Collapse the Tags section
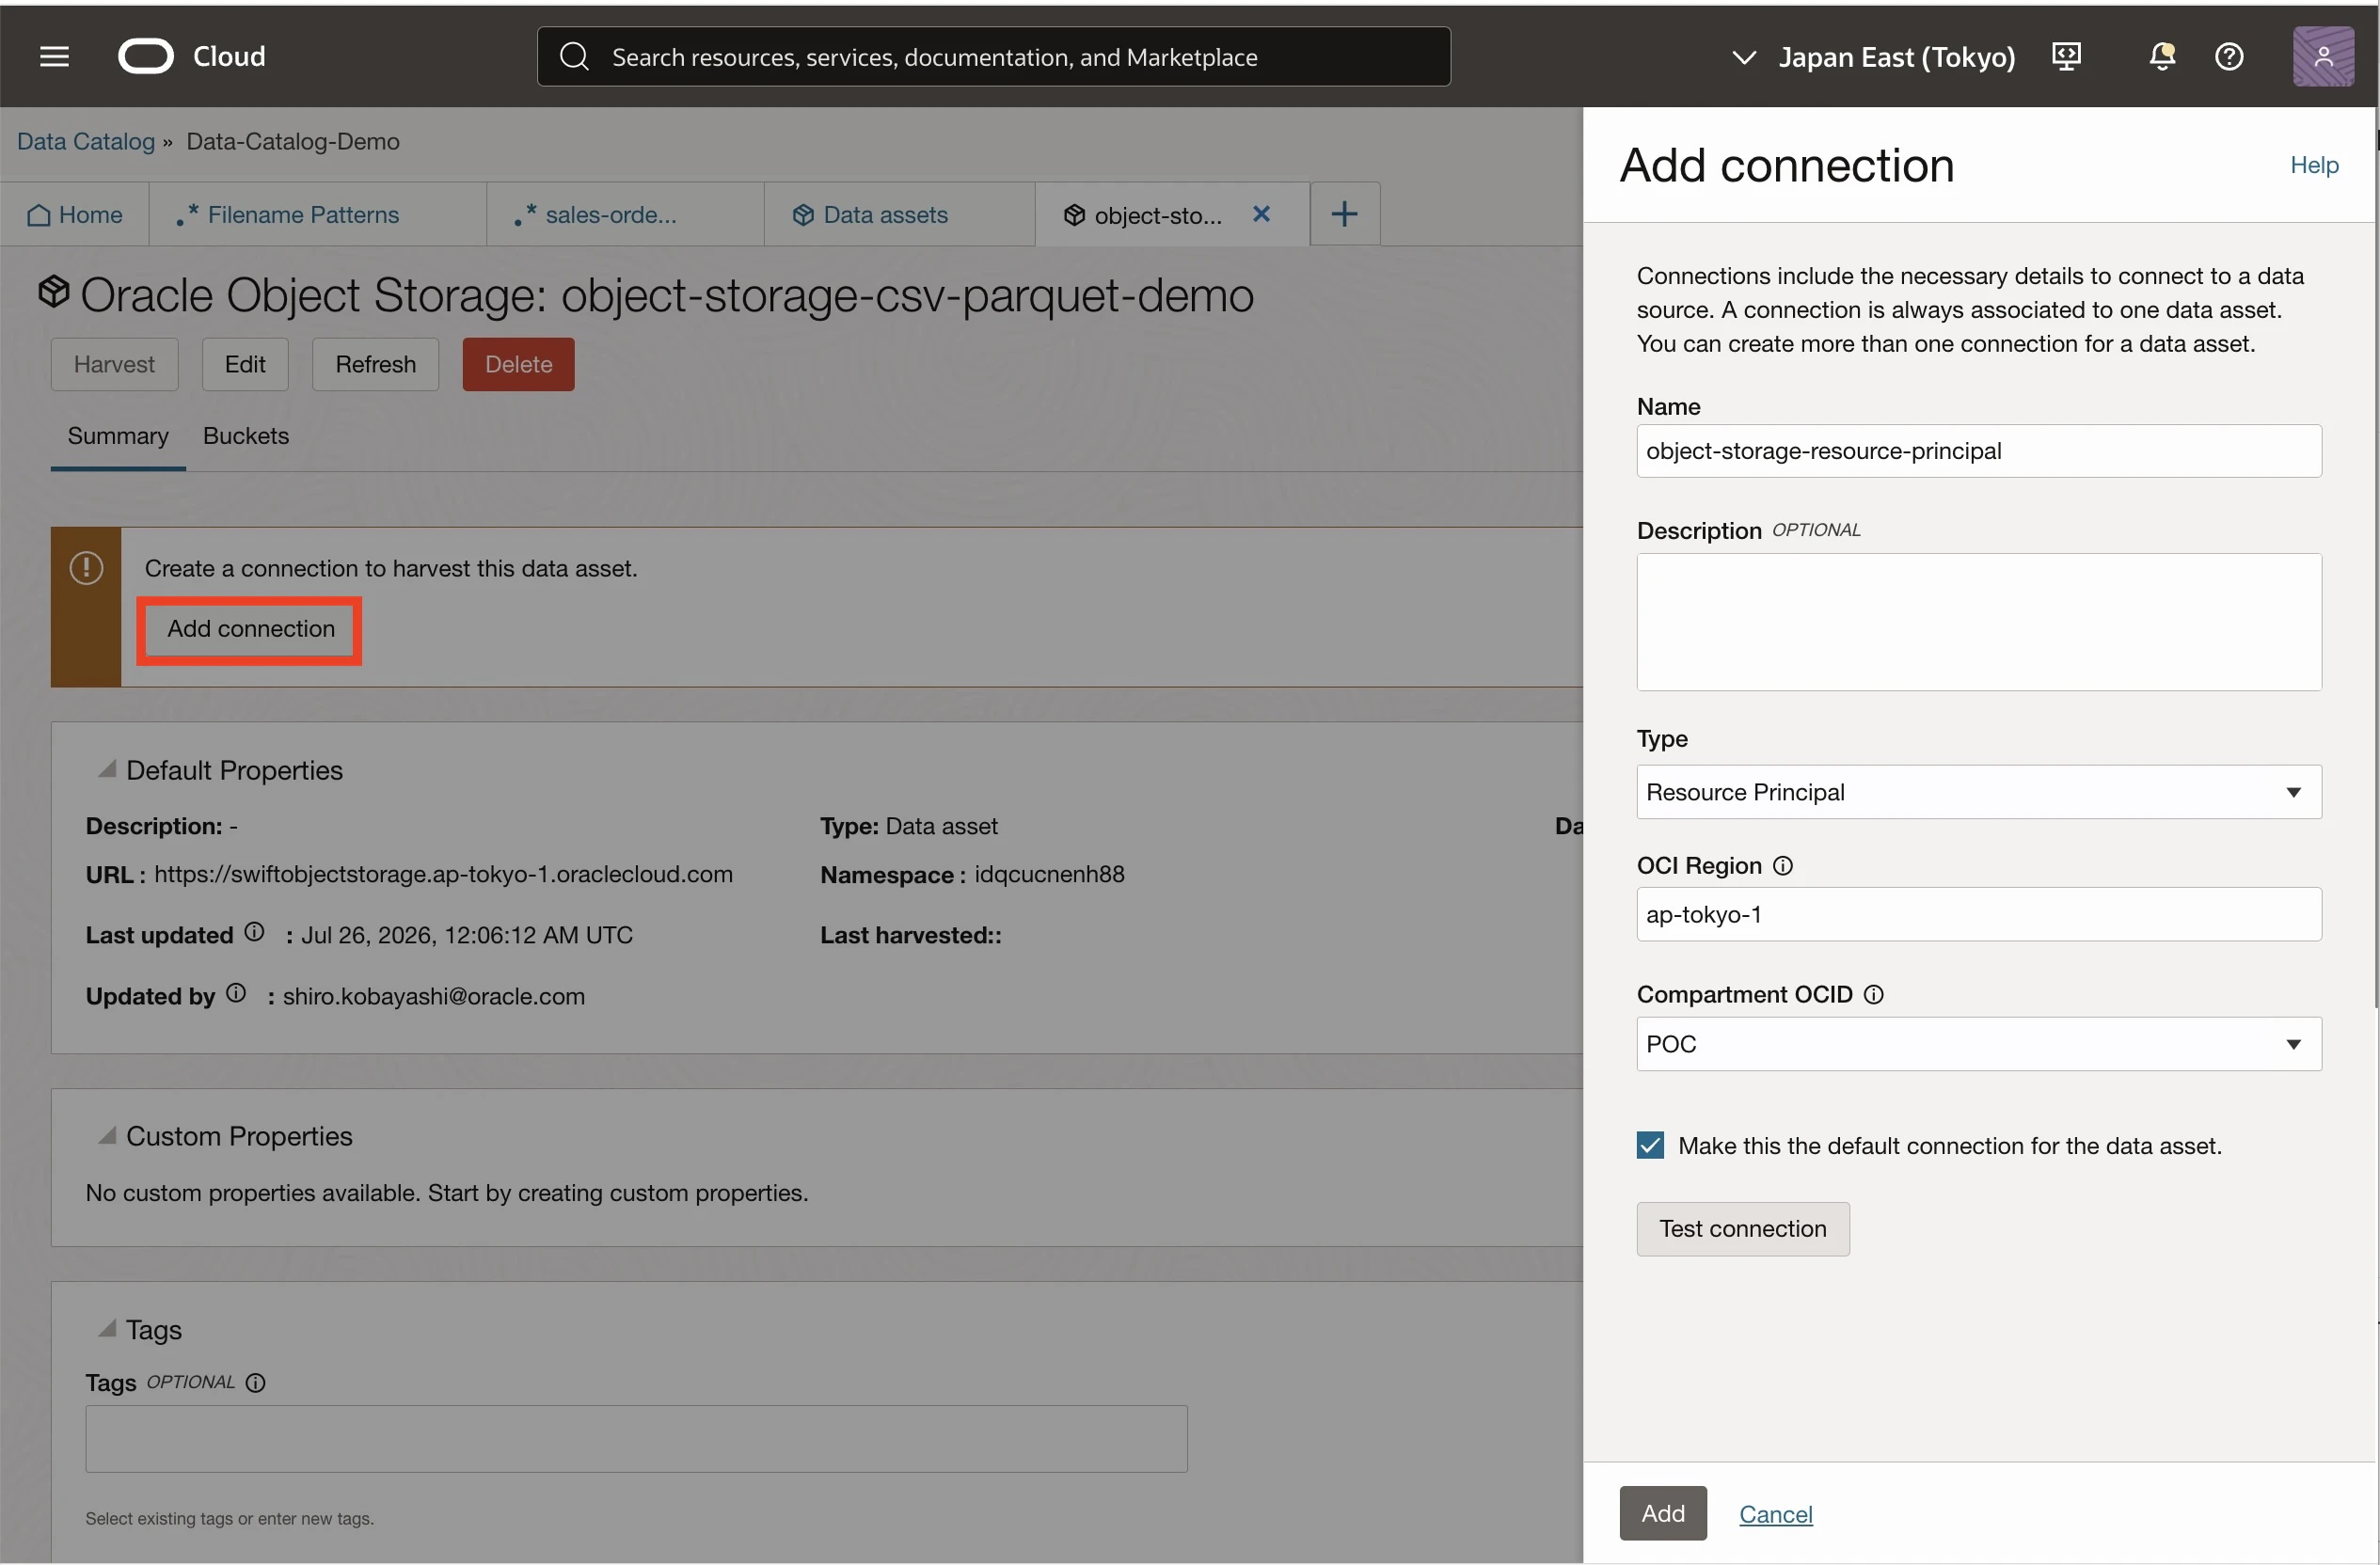Viewport: 2380px width, 1565px height. (107, 1329)
